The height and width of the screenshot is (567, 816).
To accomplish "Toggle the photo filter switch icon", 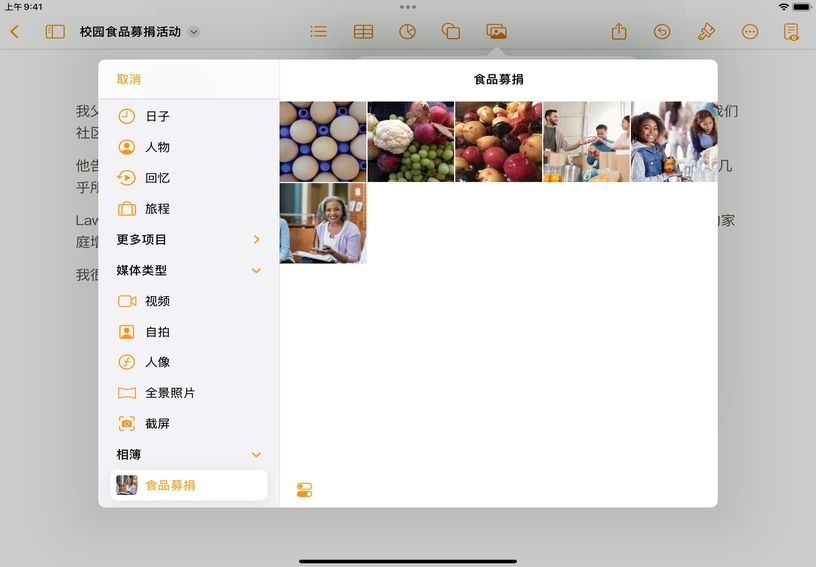I will click(305, 490).
